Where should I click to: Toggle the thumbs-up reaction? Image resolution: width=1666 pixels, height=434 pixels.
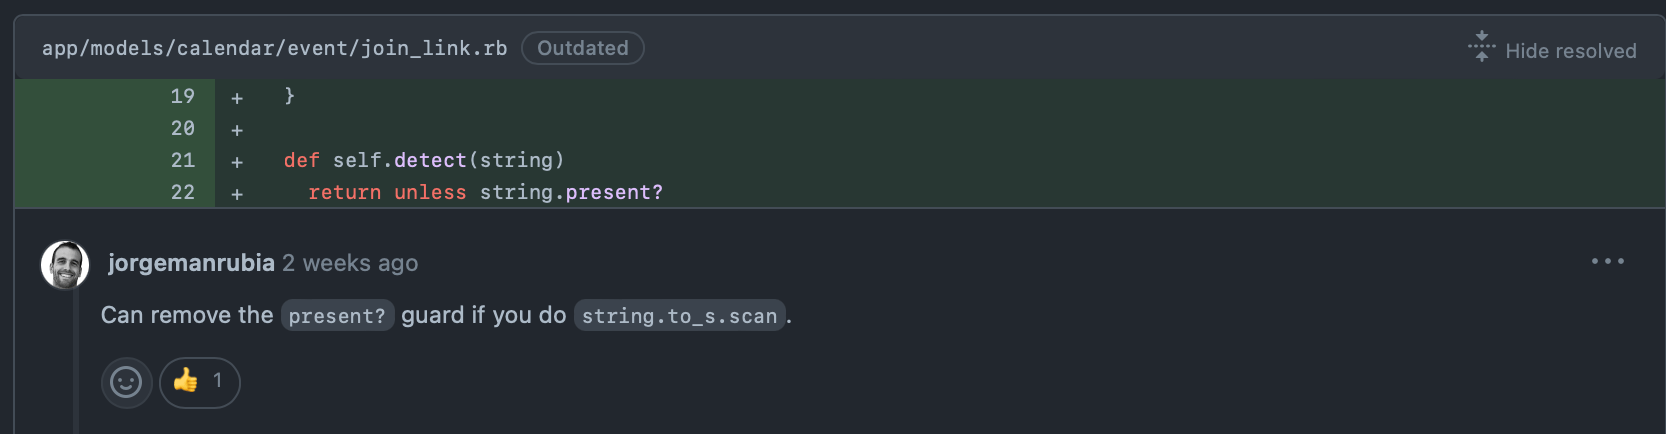[200, 382]
